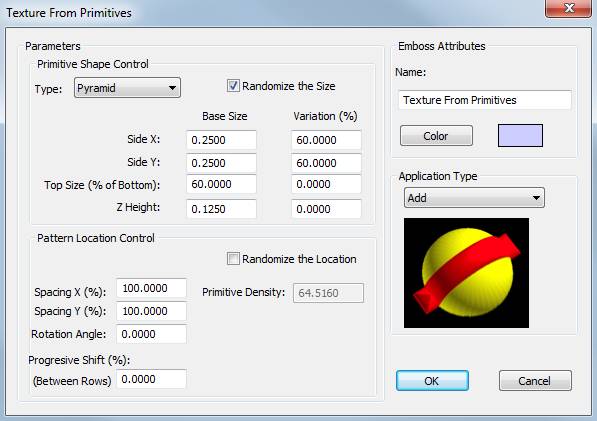Viewport: 597px width, 421px height.
Task: Click the Spacing X percent field
Action: click(151, 288)
